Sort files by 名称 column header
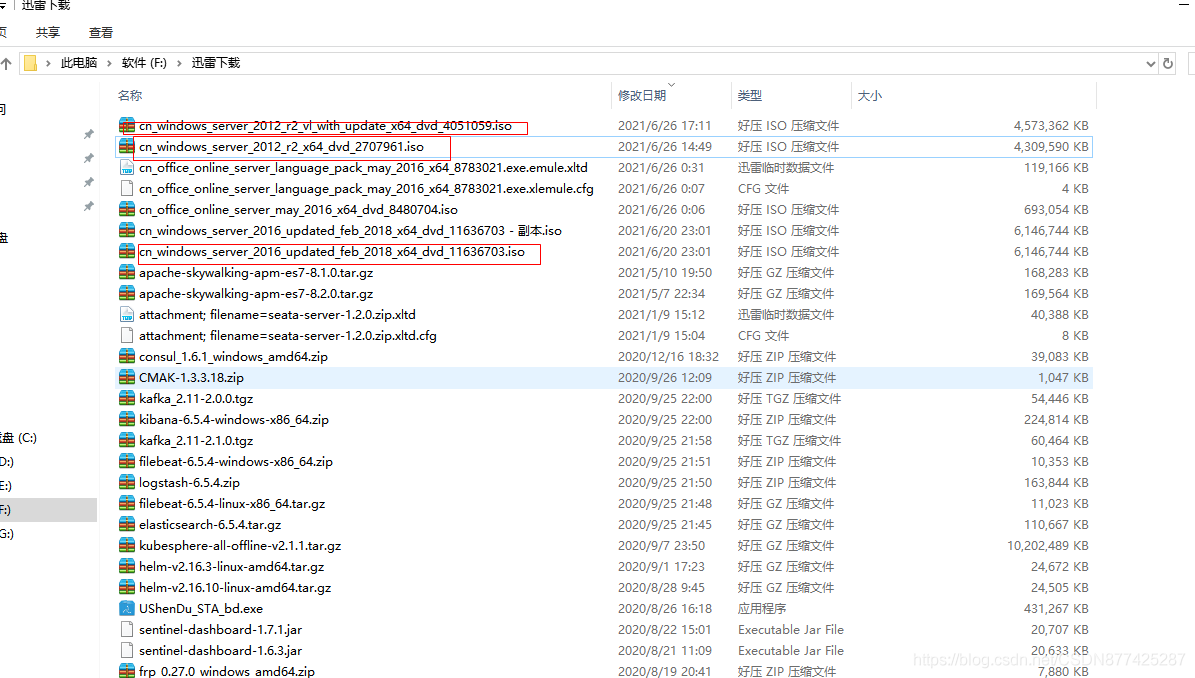 130,95
